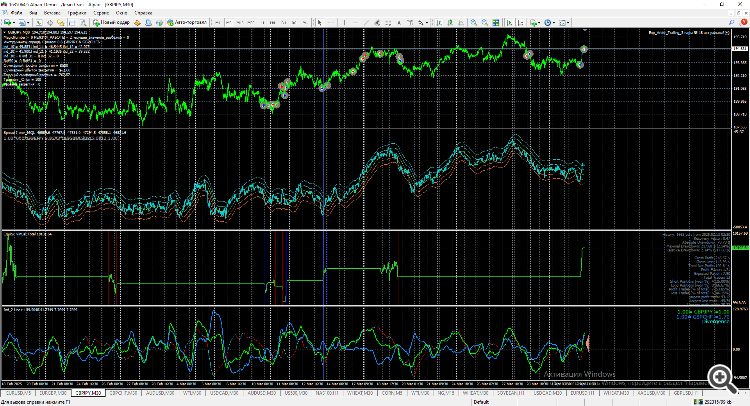The width and height of the screenshot is (750, 406).
Task: Click the New Order button
Action: 111,22
